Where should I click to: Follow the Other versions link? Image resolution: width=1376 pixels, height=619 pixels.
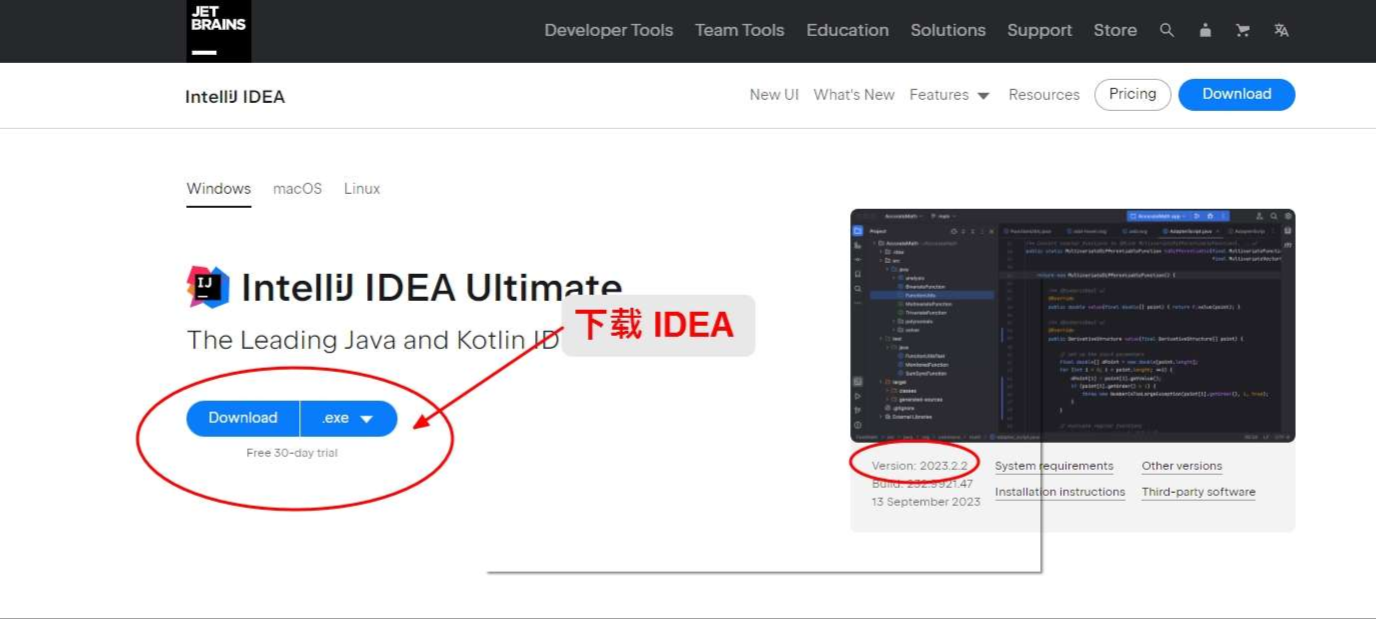1181,466
